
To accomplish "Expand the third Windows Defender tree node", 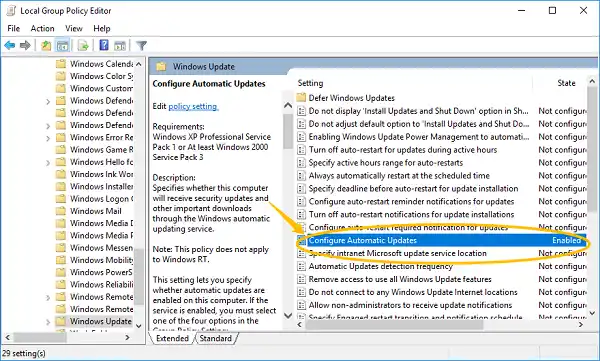I will click(x=48, y=126).
